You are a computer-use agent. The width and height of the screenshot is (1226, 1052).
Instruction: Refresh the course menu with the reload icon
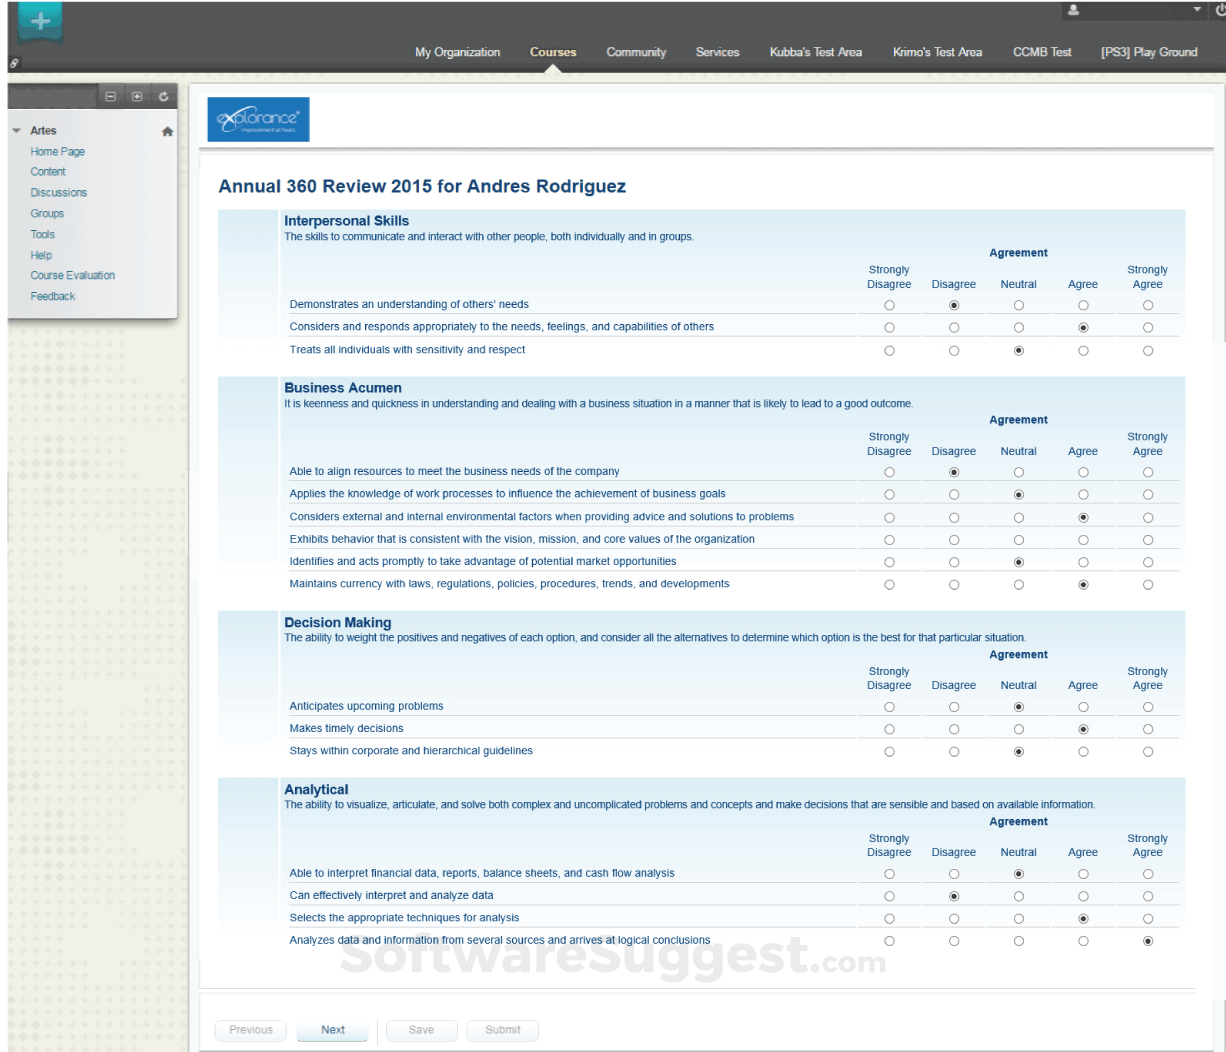tap(163, 96)
